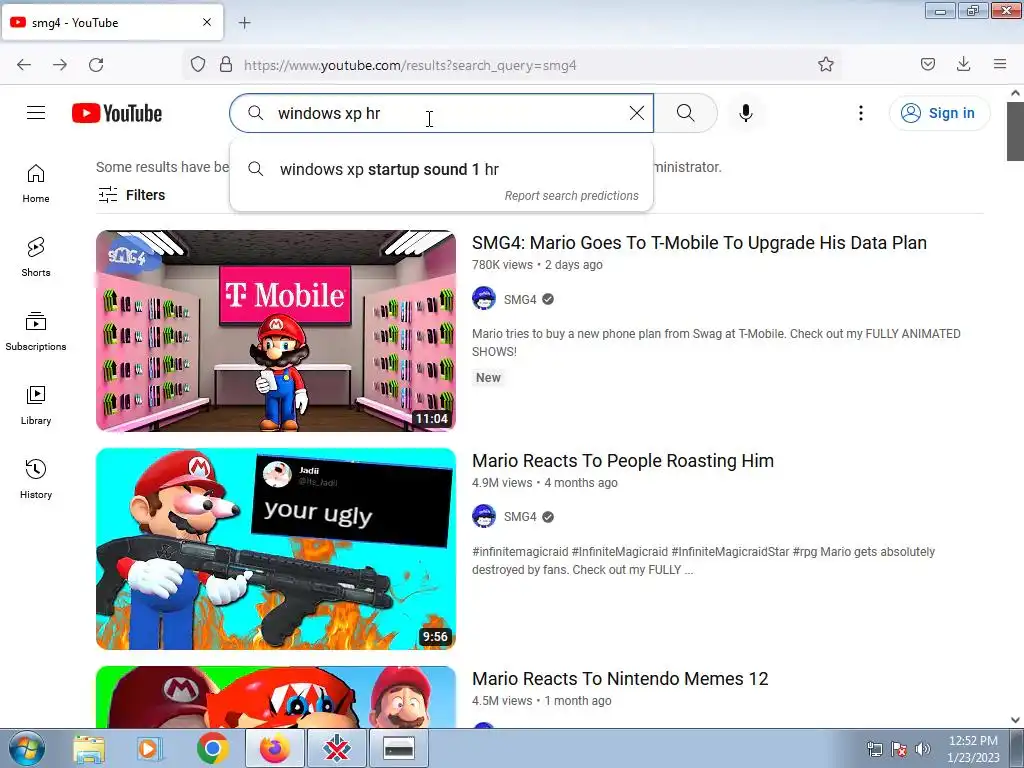Click the '780K views • 2 days ago' text
This screenshot has width=1024, height=768.
point(537,265)
